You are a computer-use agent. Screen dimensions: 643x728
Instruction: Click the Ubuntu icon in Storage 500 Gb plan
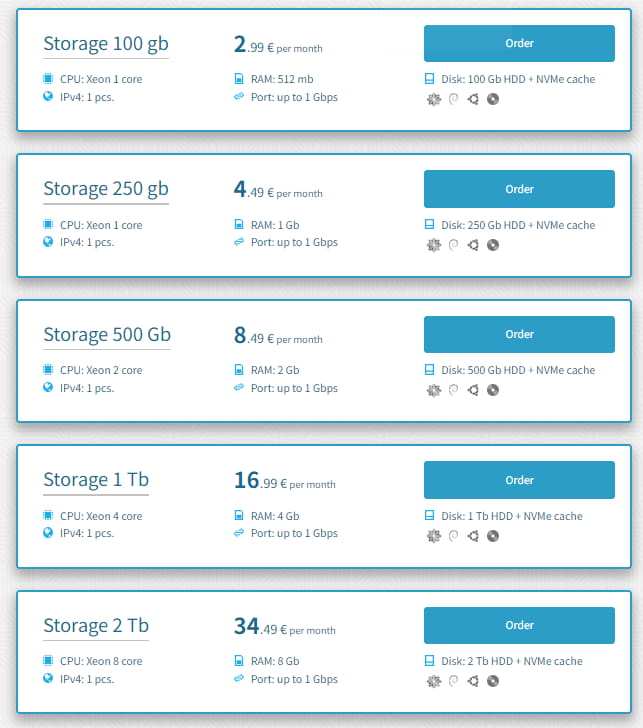point(473,390)
